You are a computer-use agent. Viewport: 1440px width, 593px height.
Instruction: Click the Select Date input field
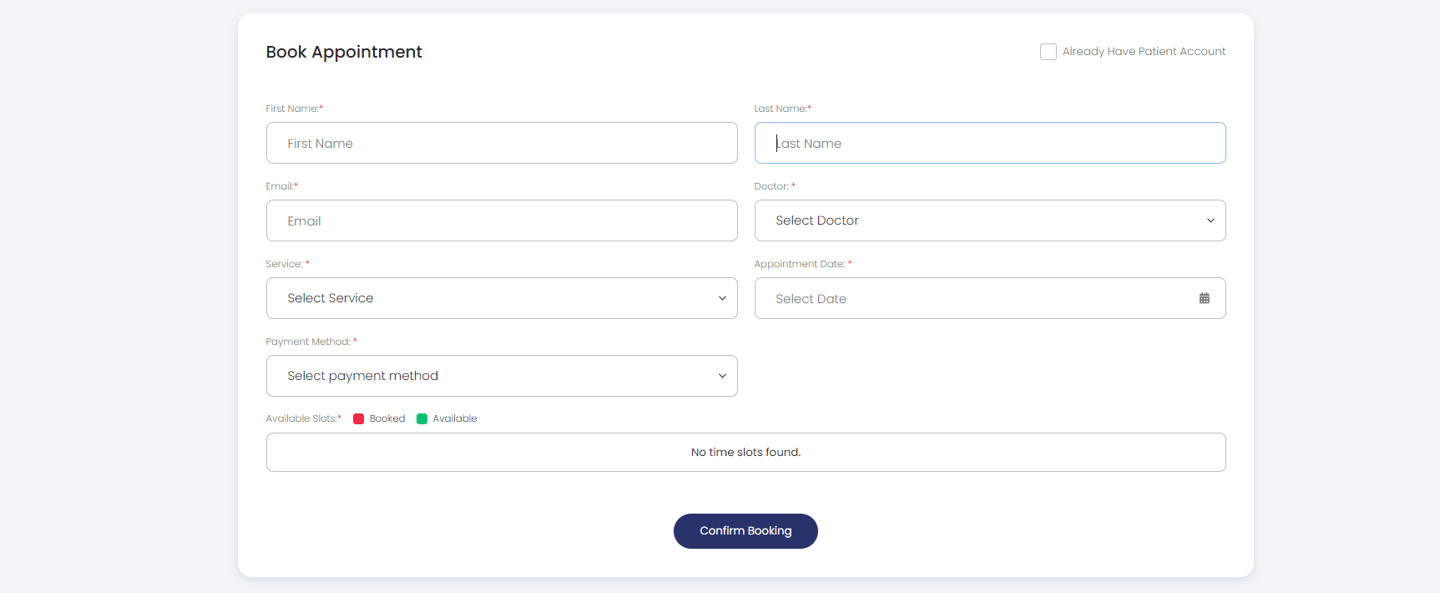coord(990,298)
